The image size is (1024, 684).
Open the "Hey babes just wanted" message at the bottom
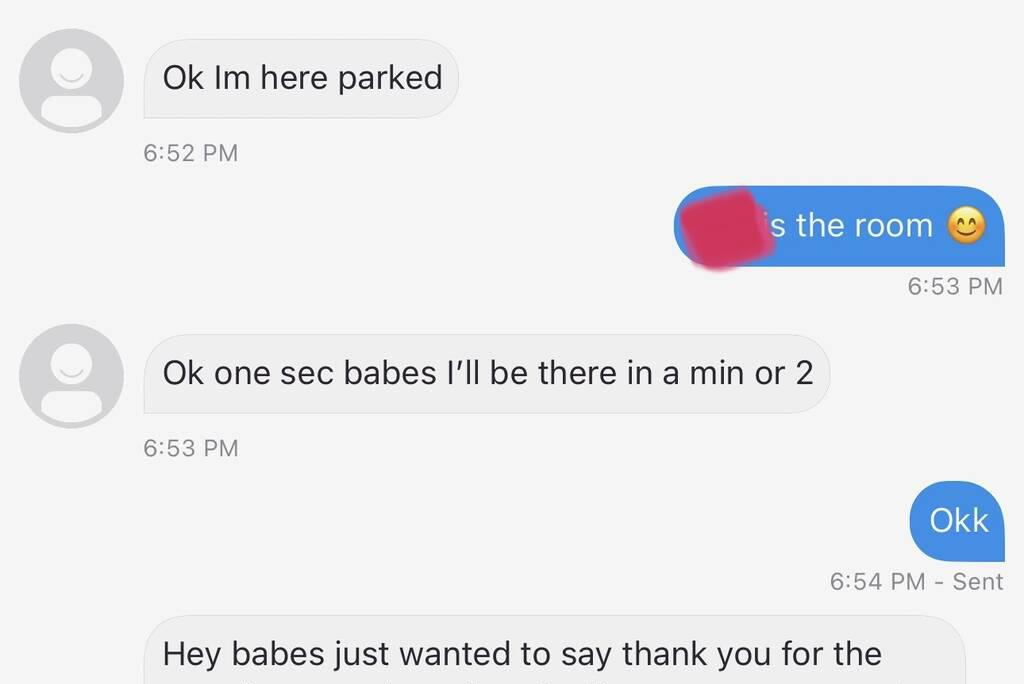(555, 654)
